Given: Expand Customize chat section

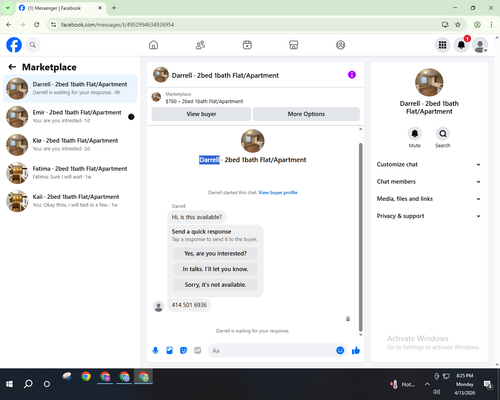Looking at the screenshot, I should click(429, 164).
